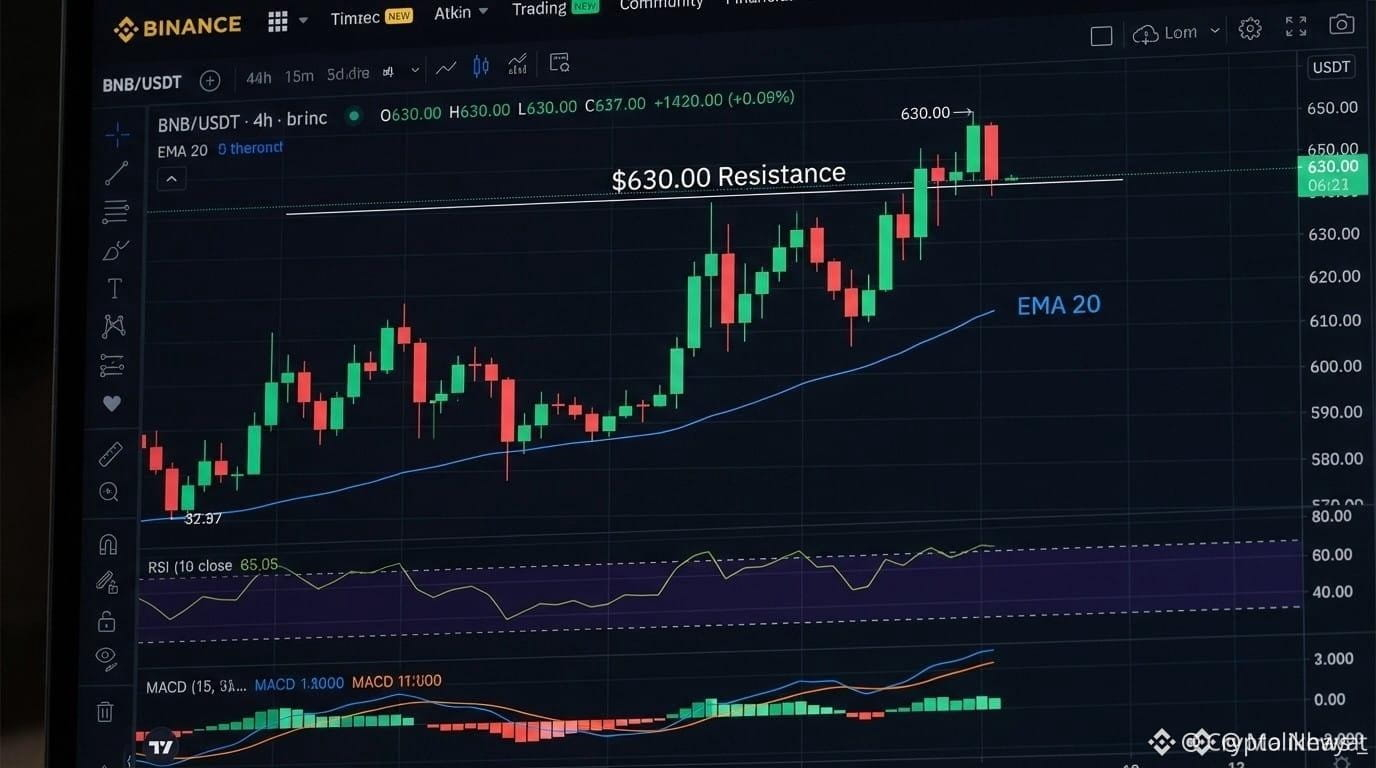Toggle stay-in-drawing-mode pencil lock

107,582
